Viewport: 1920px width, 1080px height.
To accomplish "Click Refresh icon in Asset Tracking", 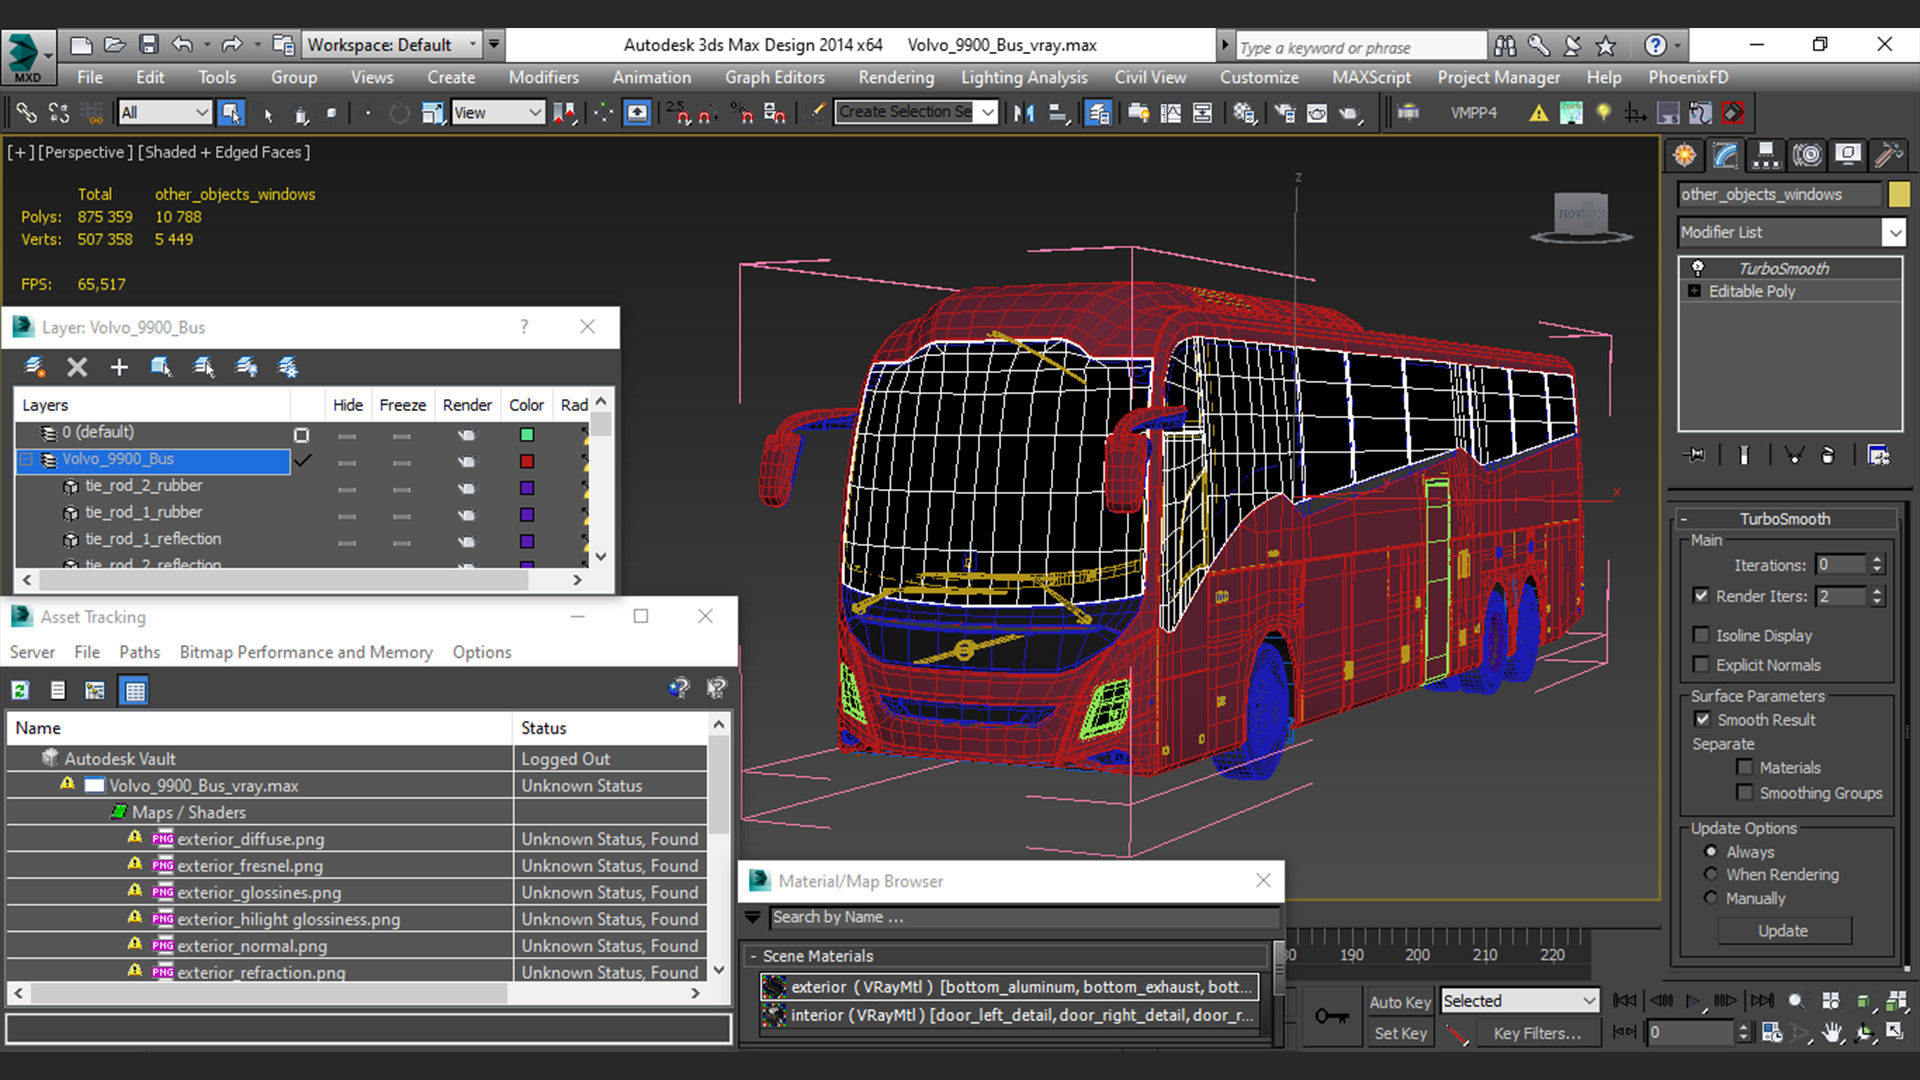I will tap(20, 690).
